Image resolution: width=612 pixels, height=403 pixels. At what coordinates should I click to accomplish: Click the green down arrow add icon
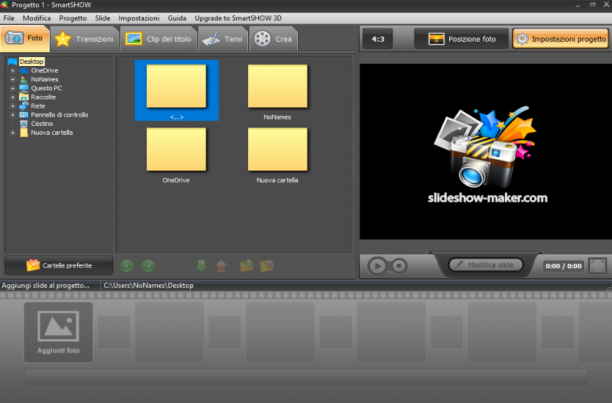pos(201,266)
